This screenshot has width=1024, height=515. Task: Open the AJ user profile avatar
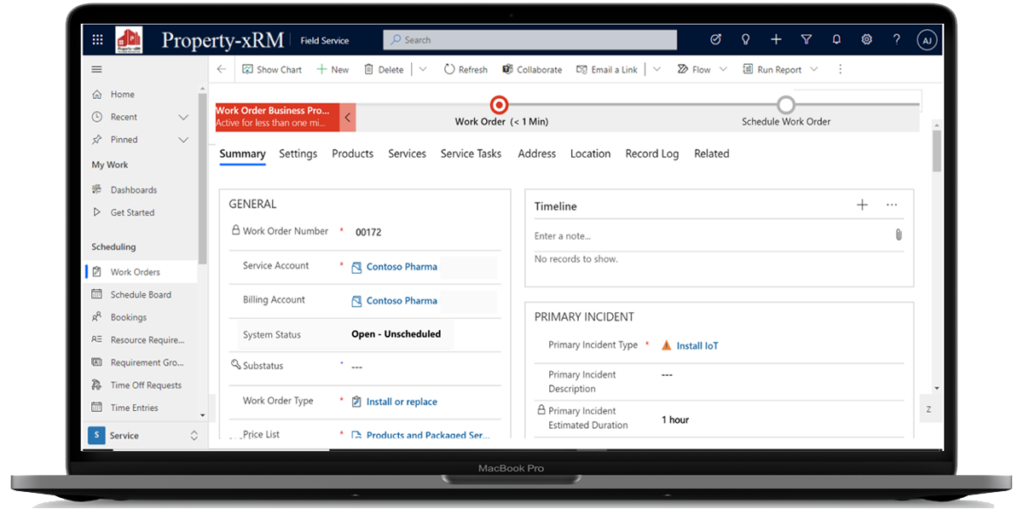point(927,40)
